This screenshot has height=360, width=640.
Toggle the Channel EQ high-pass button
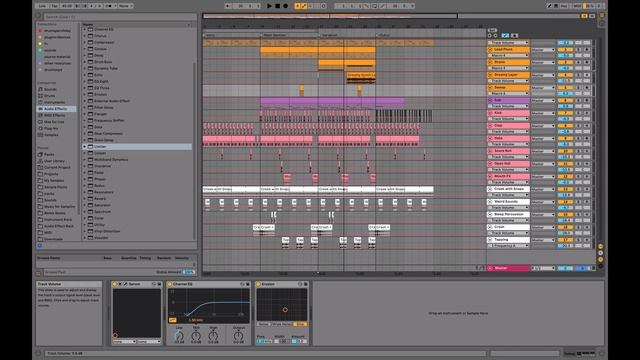[173, 320]
